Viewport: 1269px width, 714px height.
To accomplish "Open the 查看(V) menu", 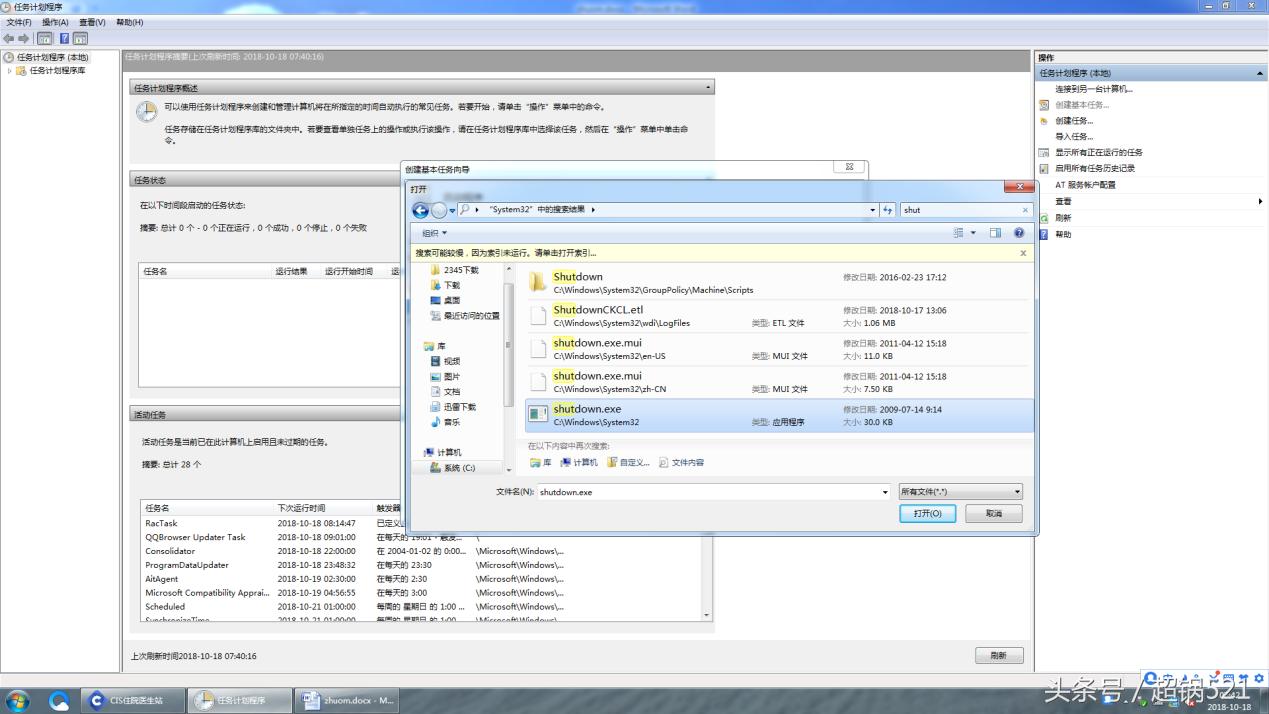I will 91,22.
